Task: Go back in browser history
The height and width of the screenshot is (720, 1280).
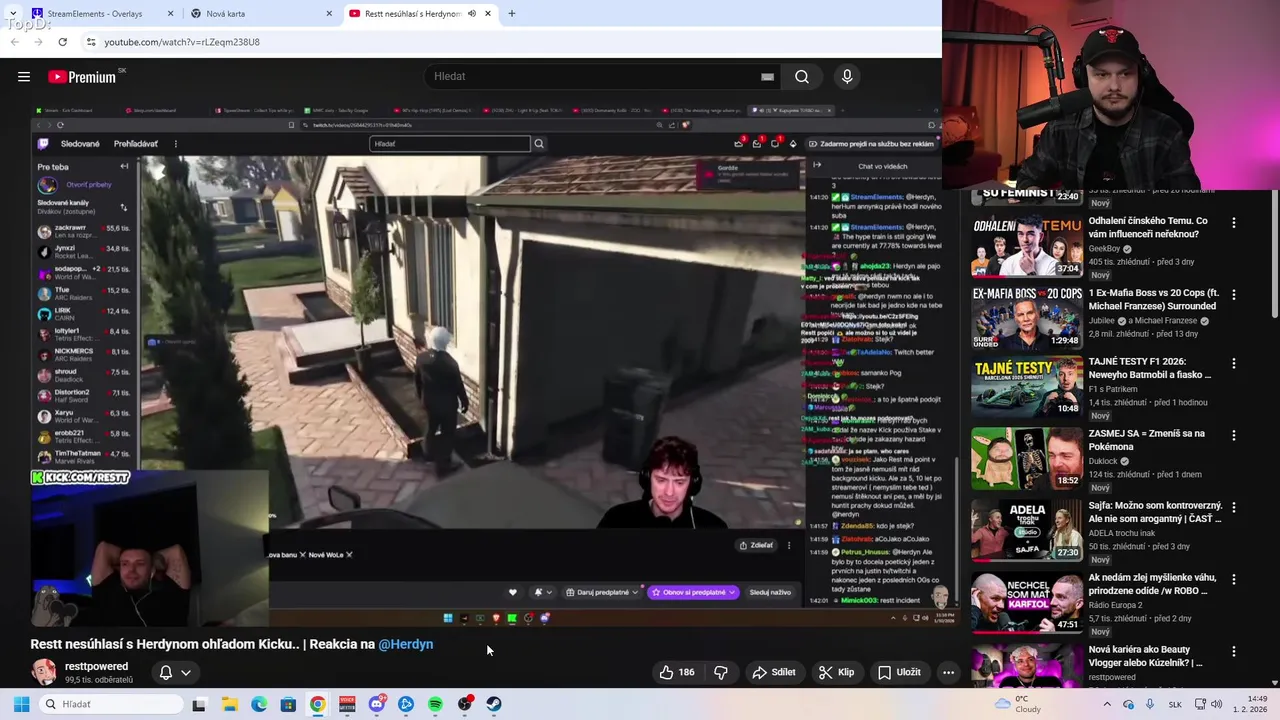Action: coord(14,42)
